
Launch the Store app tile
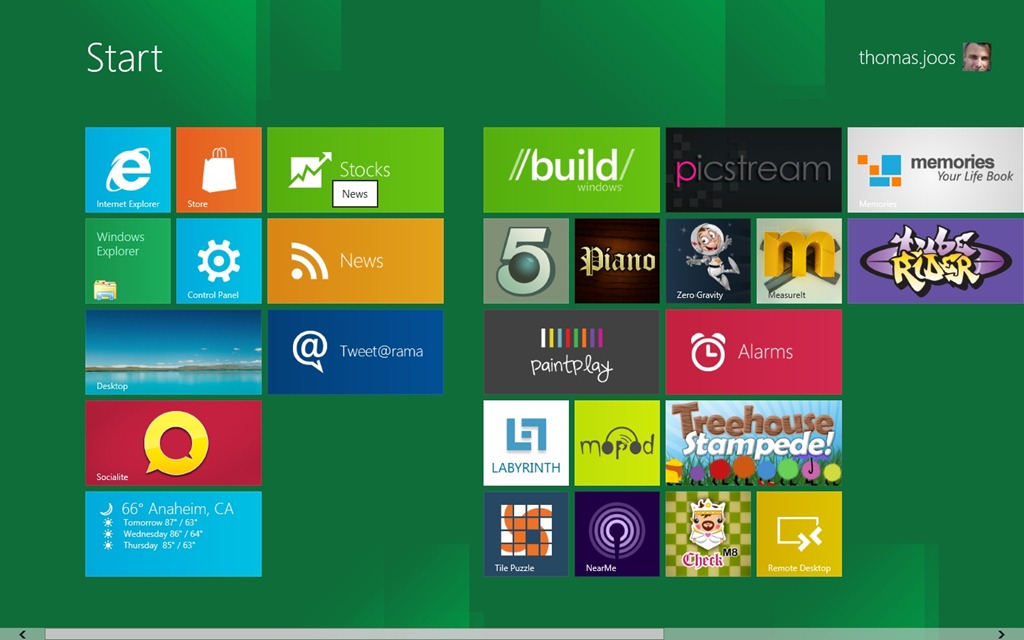(219, 169)
